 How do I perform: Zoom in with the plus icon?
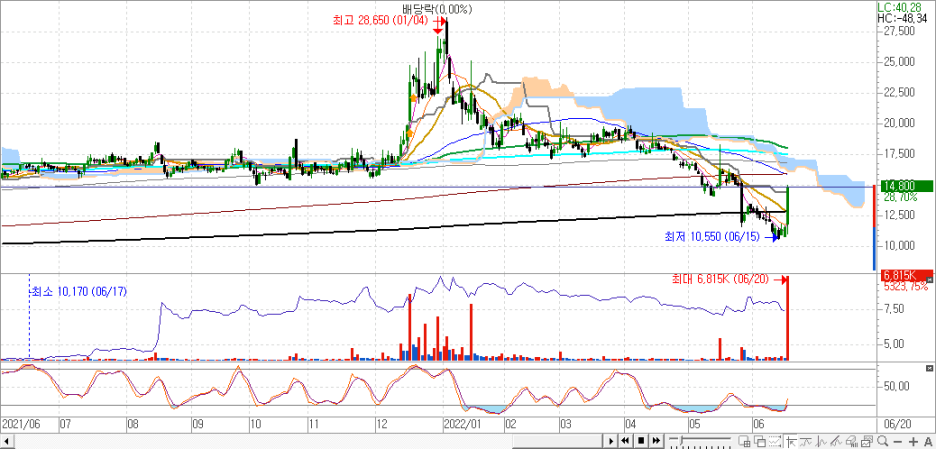pyautogui.click(x=913, y=442)
